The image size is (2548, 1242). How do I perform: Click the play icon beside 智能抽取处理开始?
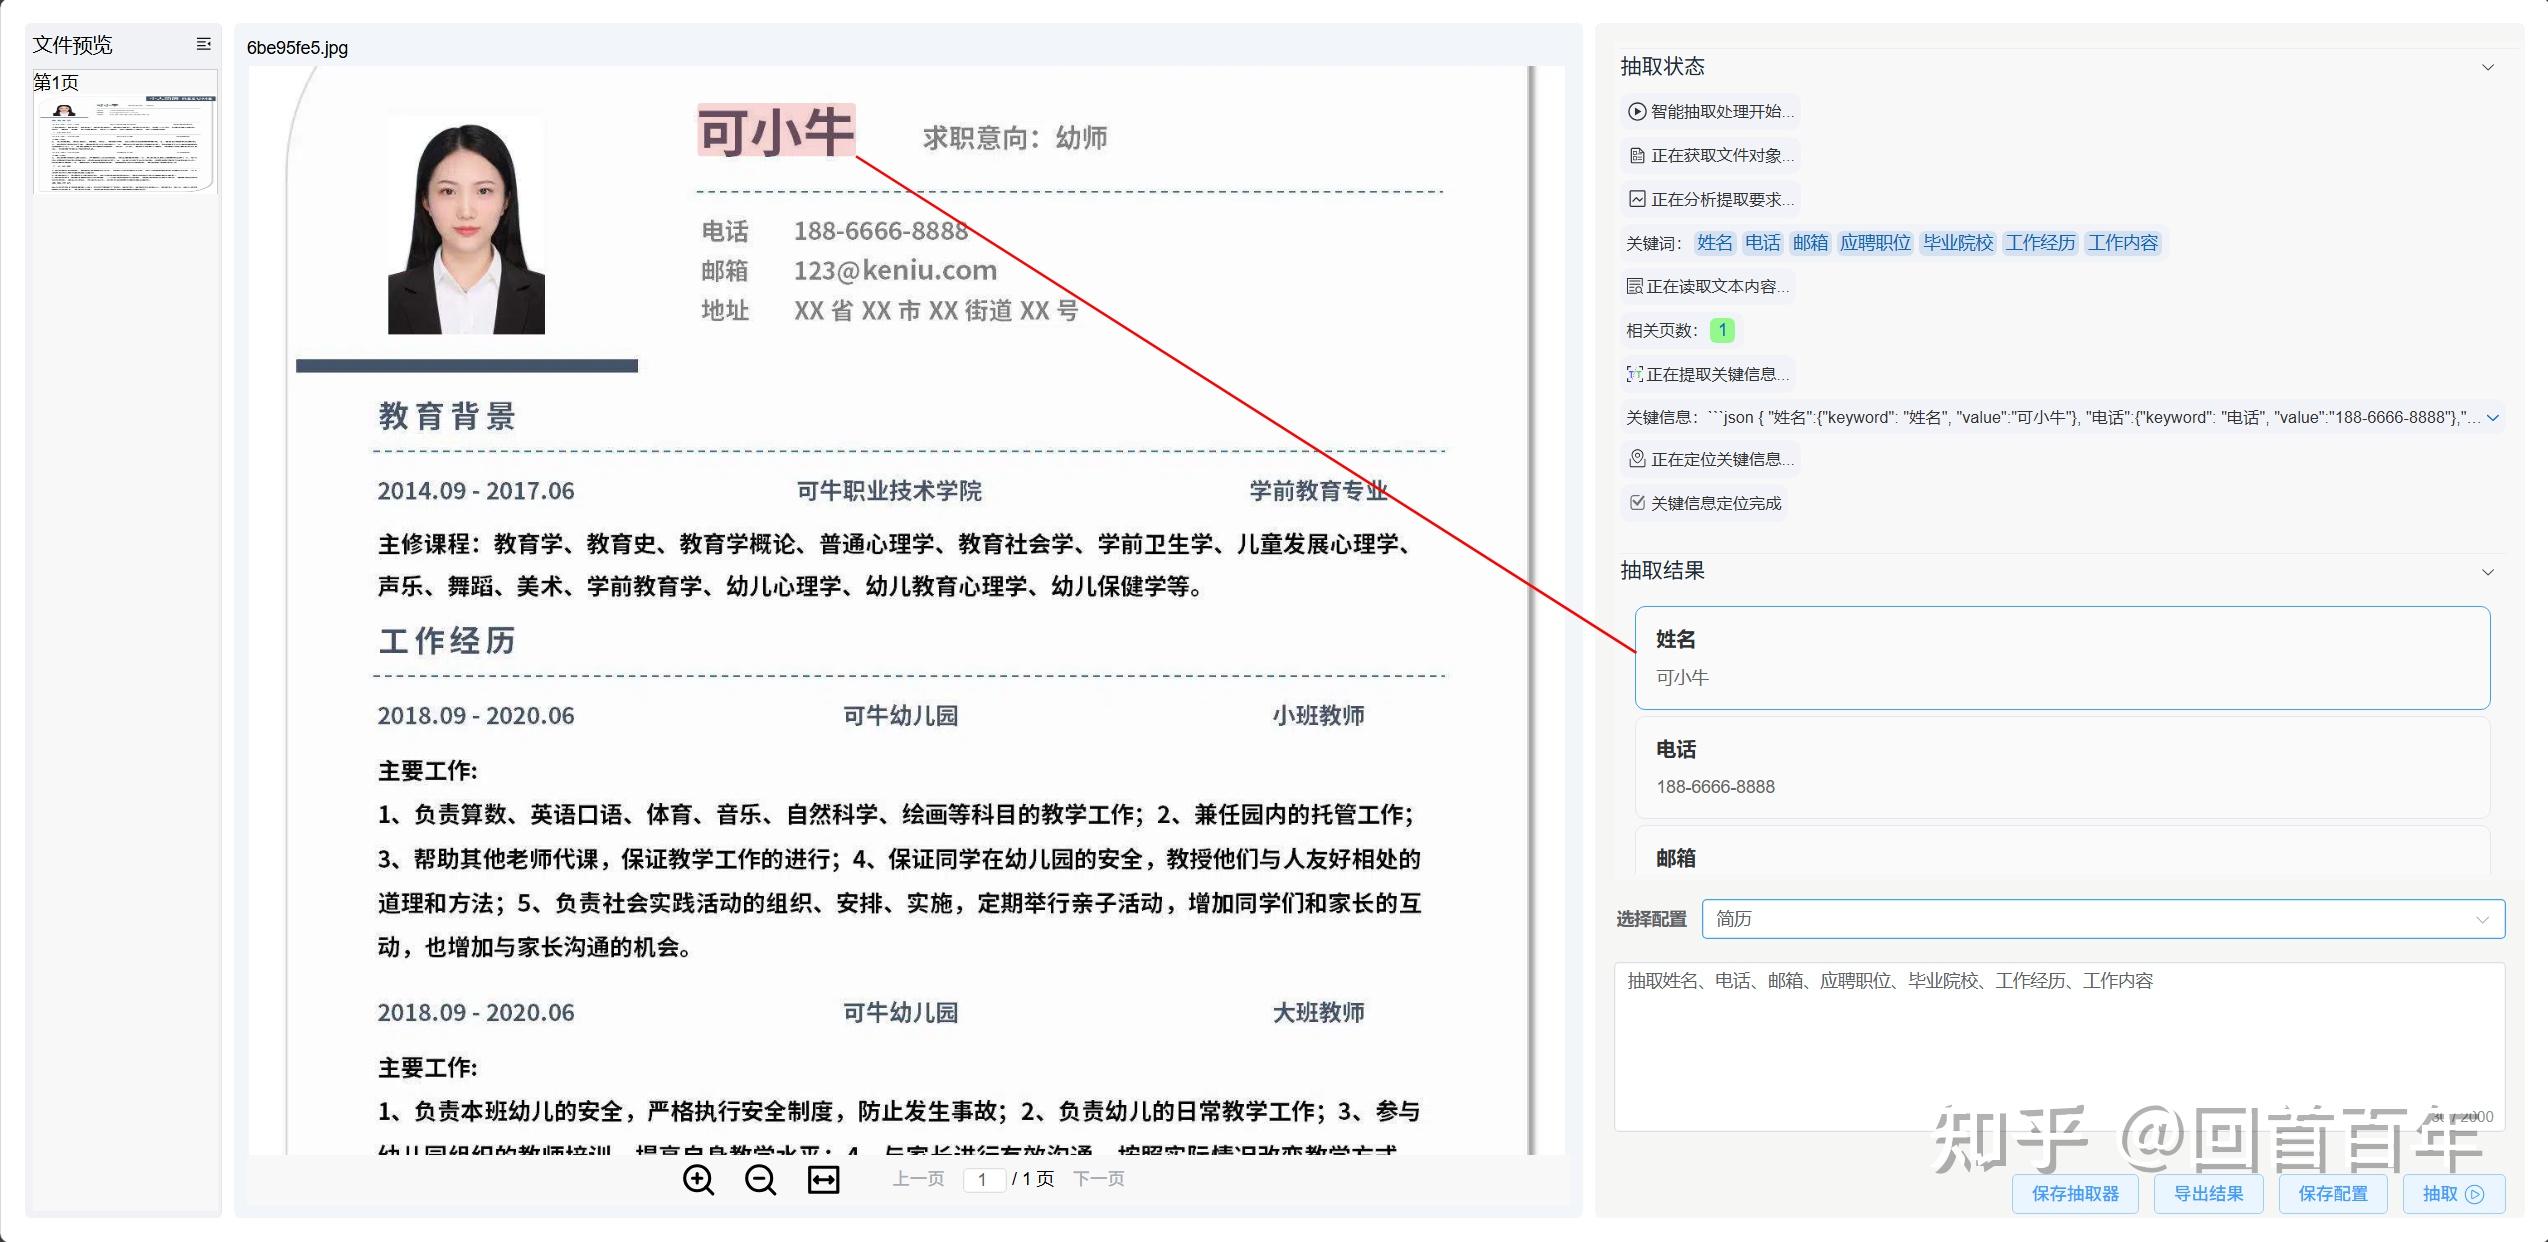click(x=1636, y=111)
